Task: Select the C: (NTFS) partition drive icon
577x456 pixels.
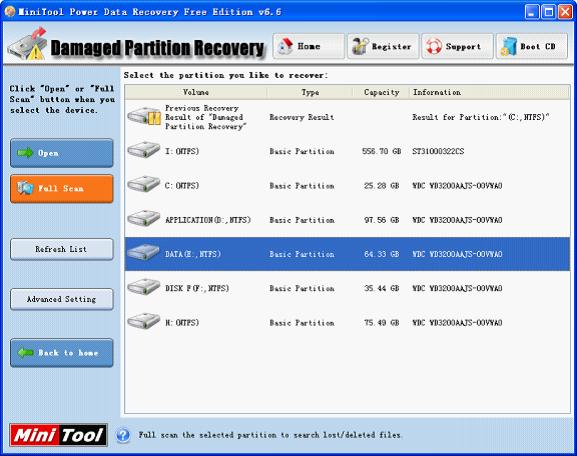Action: (x=144, y=184)
